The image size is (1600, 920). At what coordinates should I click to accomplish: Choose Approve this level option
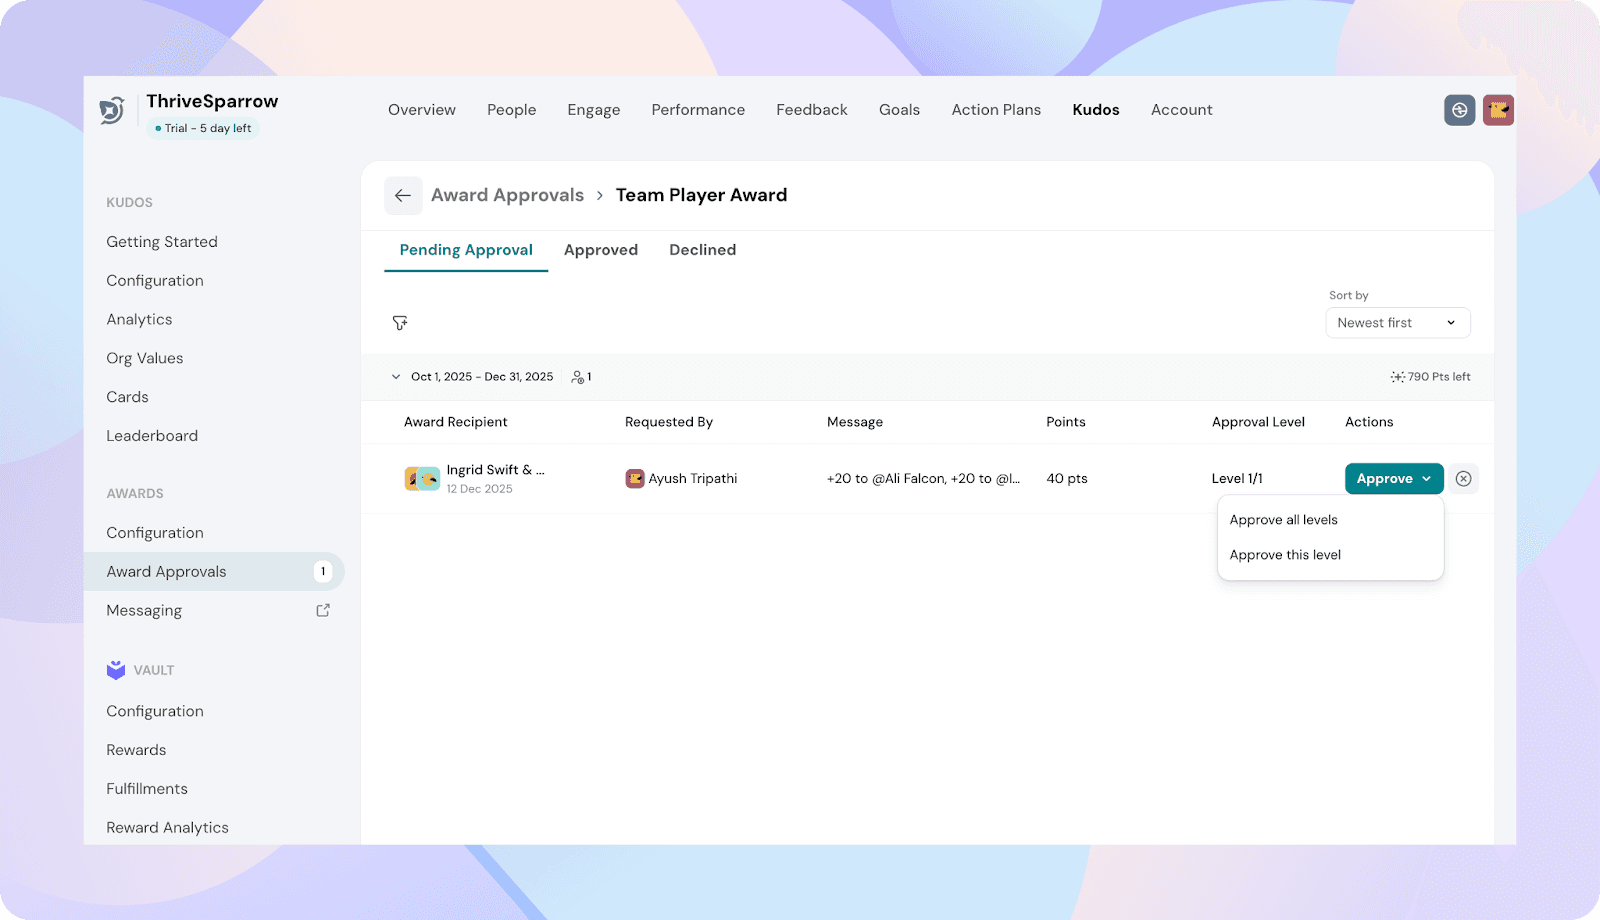click(1285, 555)
